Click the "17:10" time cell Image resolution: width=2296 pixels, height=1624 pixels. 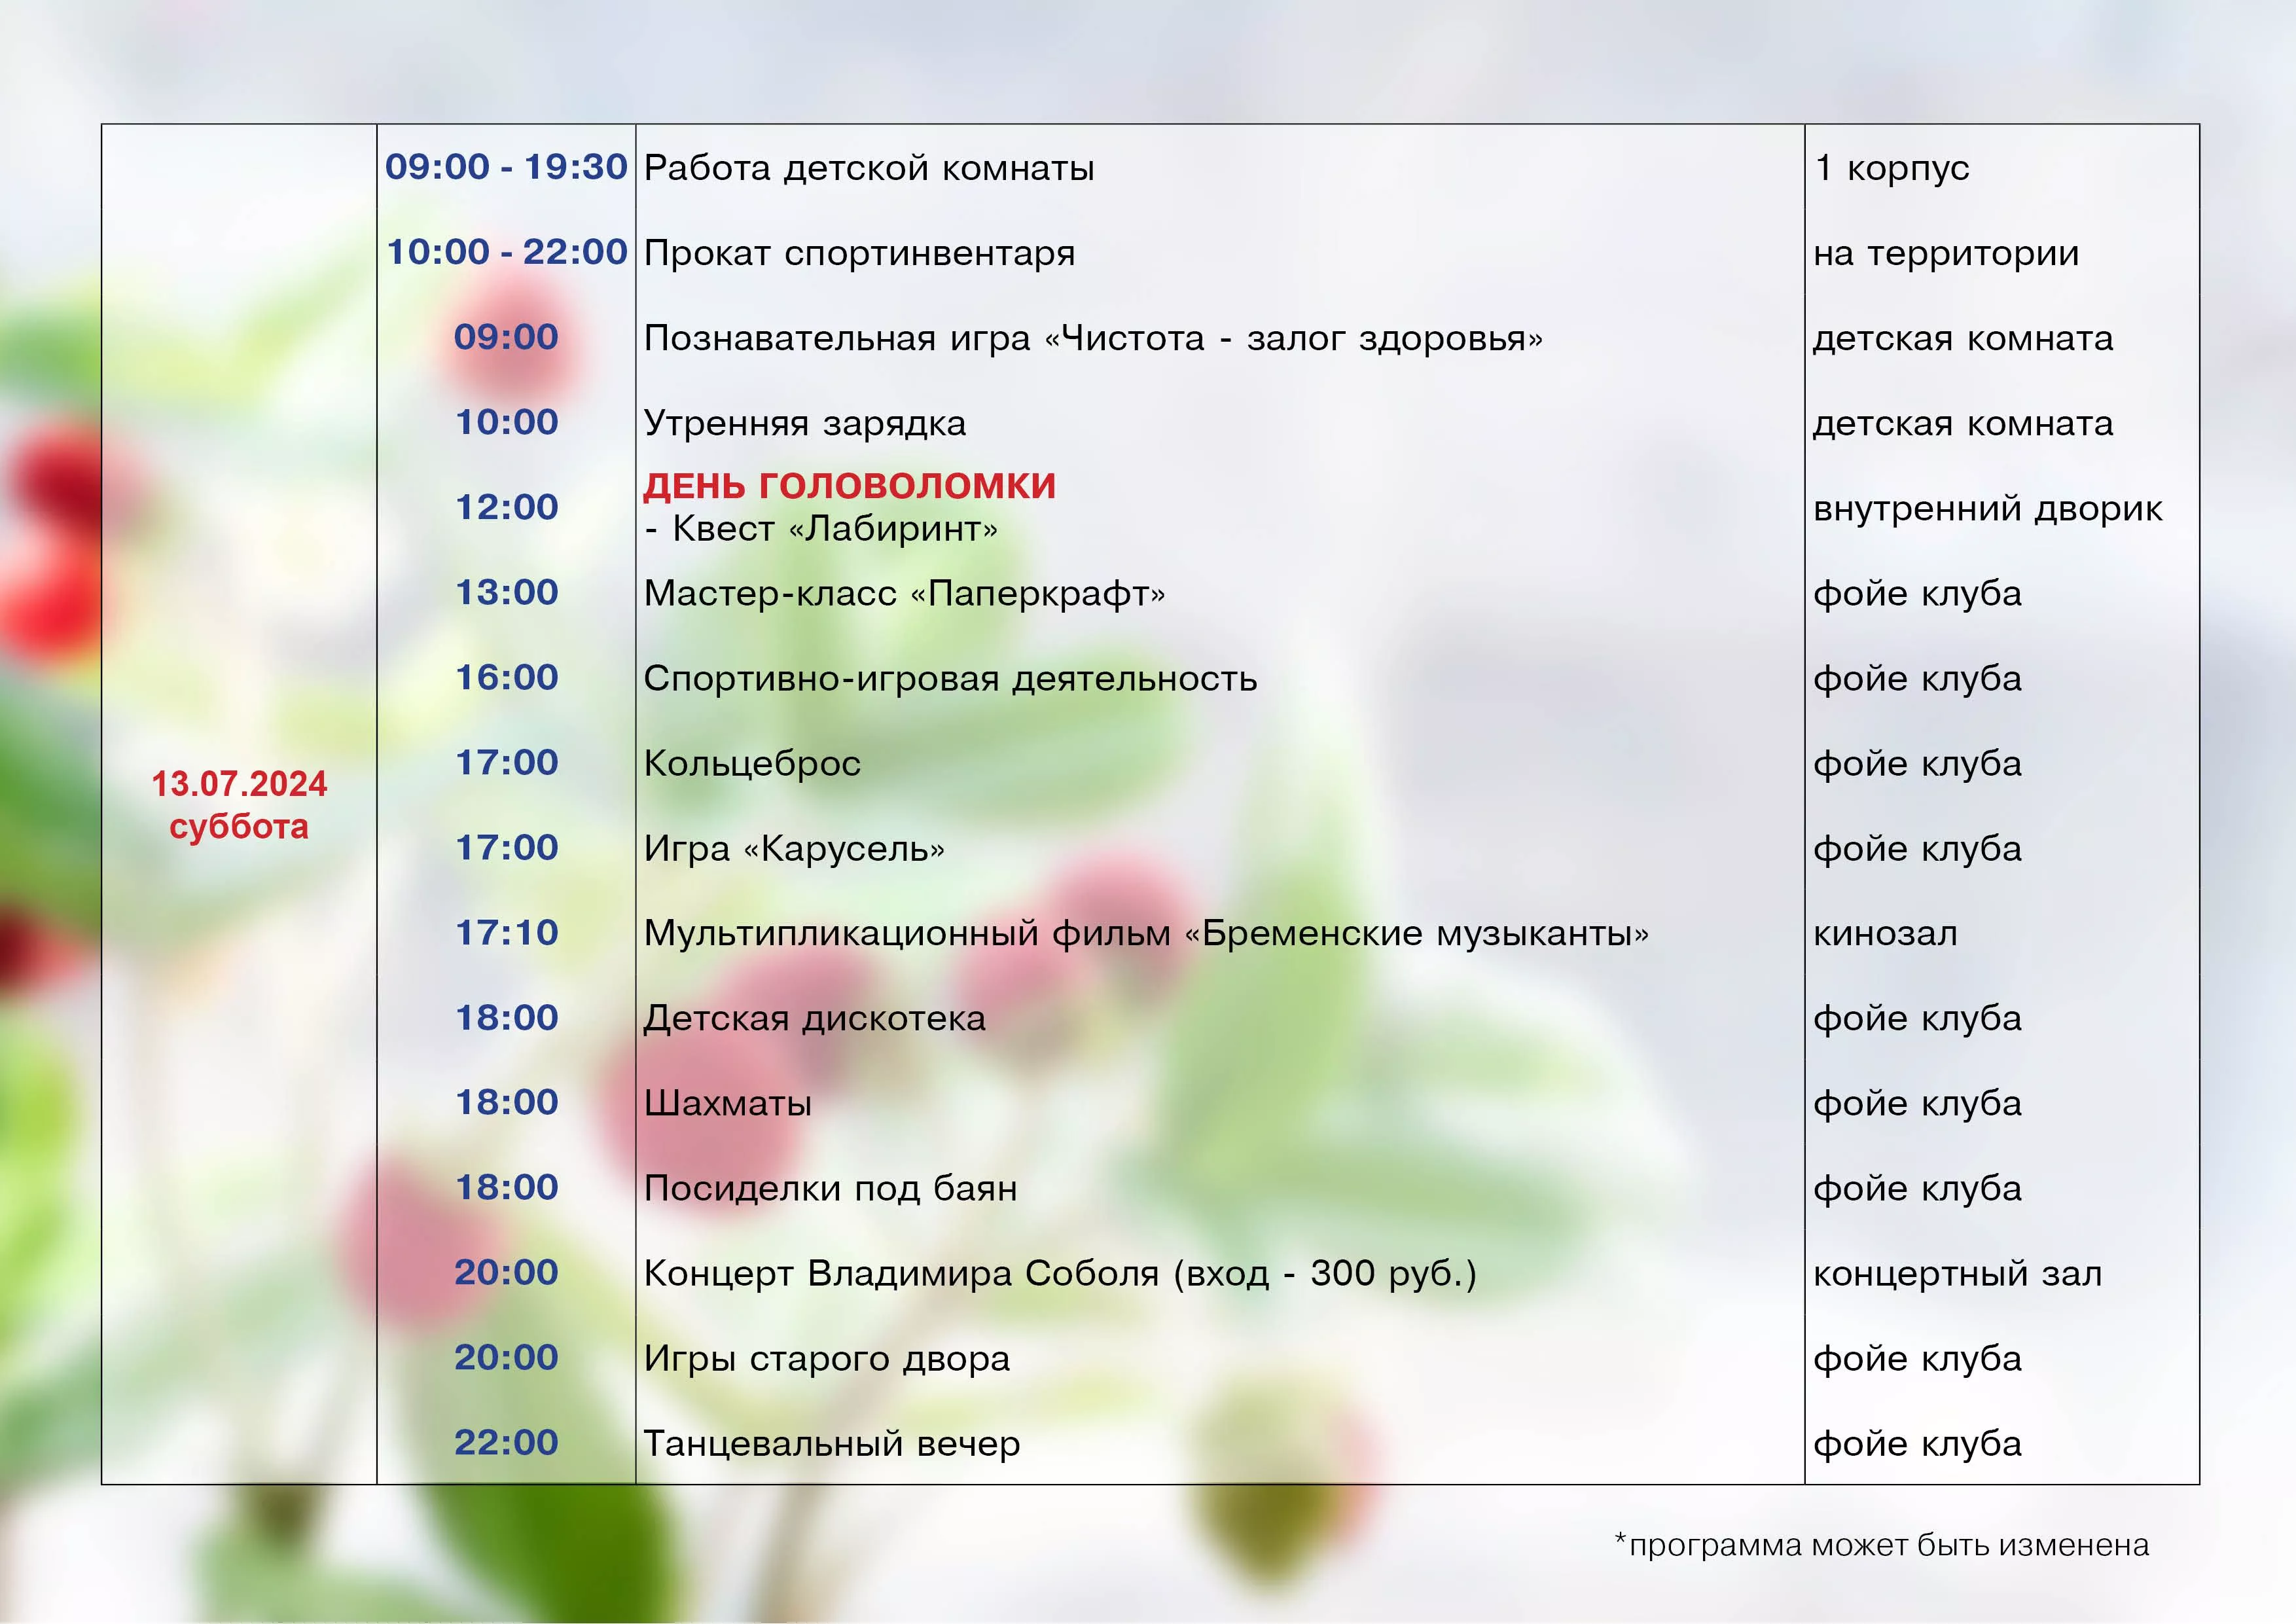[506, 932]
